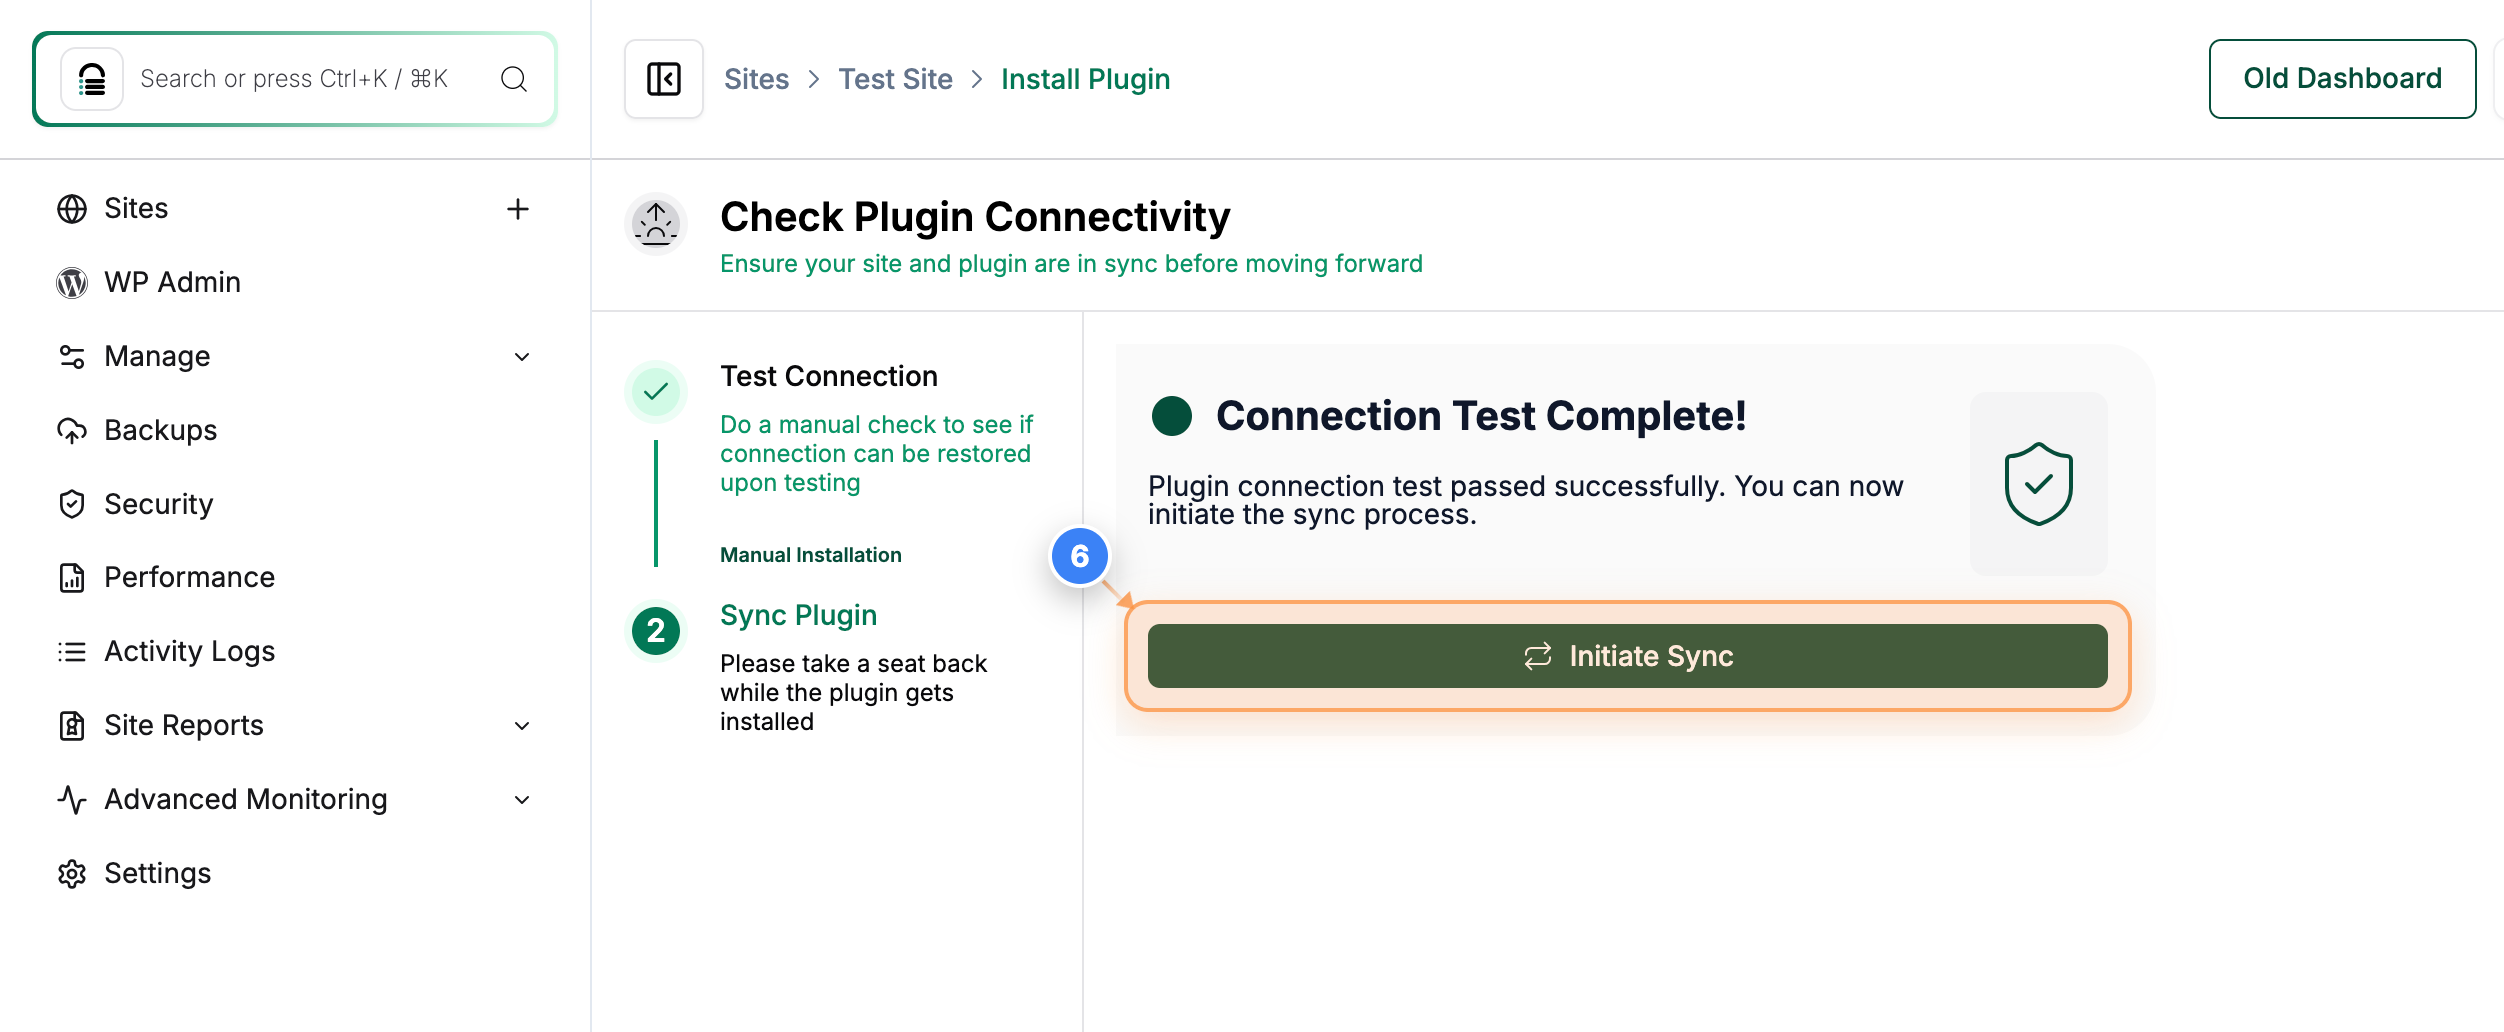Switch to the Old Dashboard
The width and height of the screenshot is (2504, 1032).
(x=2342, y=78)
